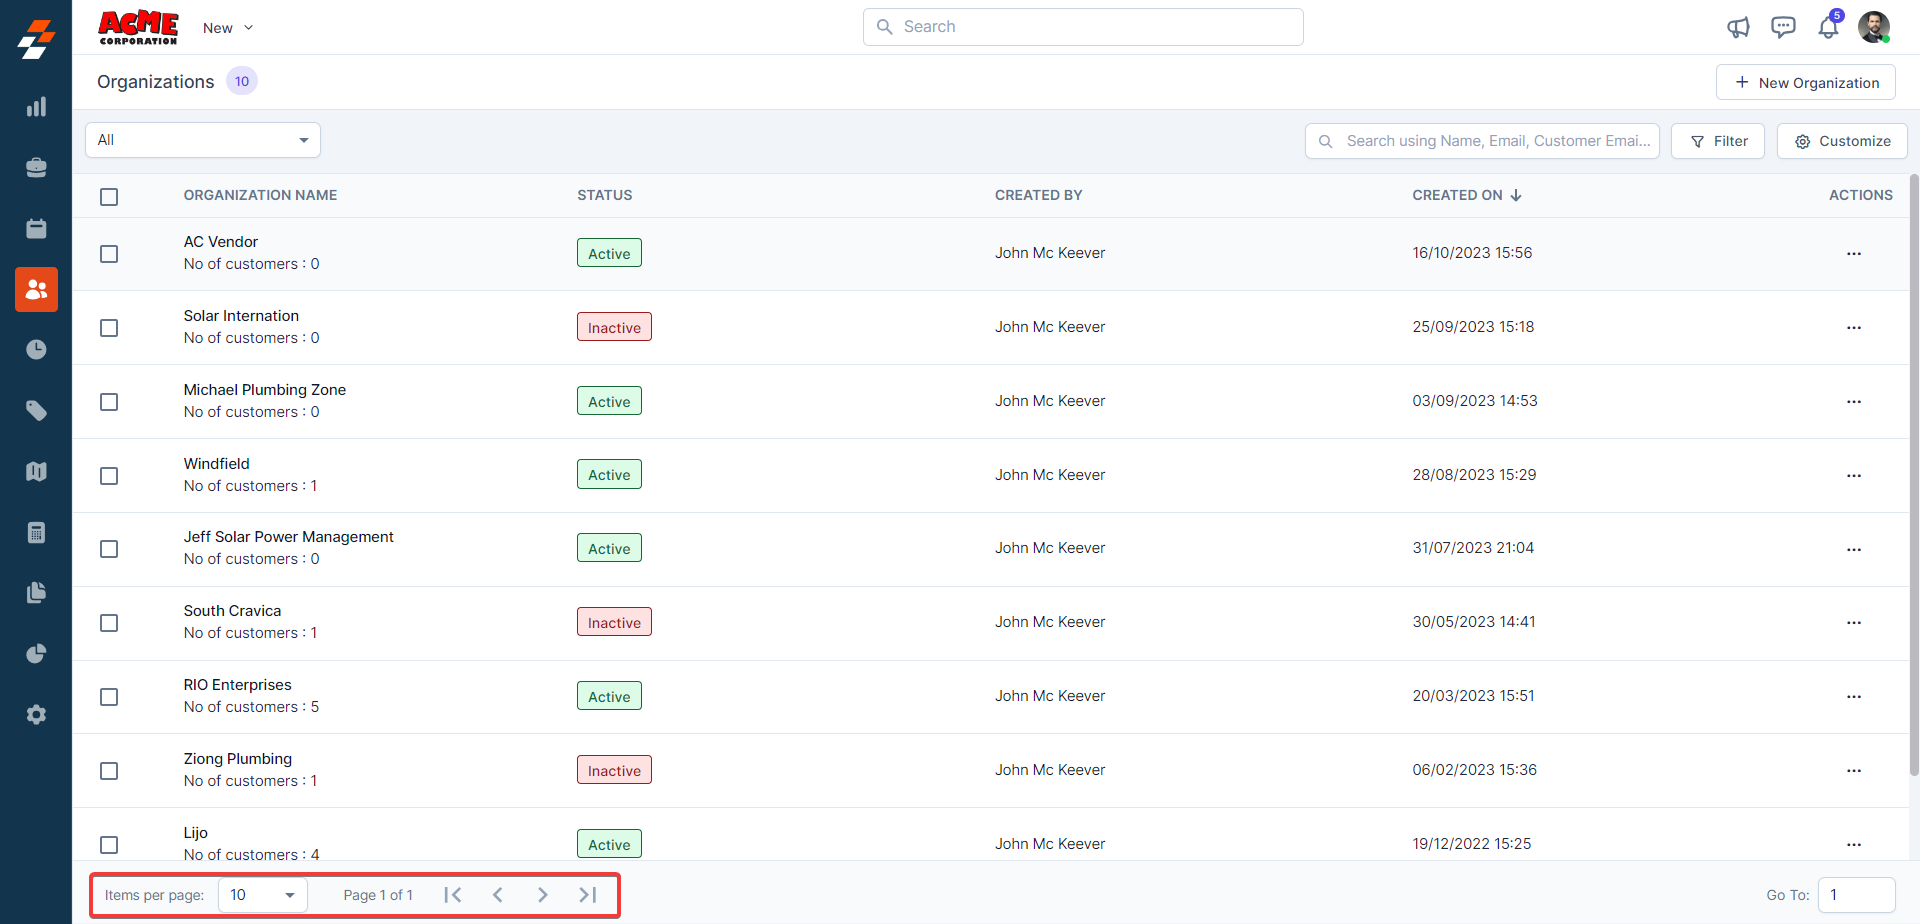The width and height of the screenshot is (1920, 924).
Task: Check the Windfield organization checkbox
Action: [x=109, y=476]
